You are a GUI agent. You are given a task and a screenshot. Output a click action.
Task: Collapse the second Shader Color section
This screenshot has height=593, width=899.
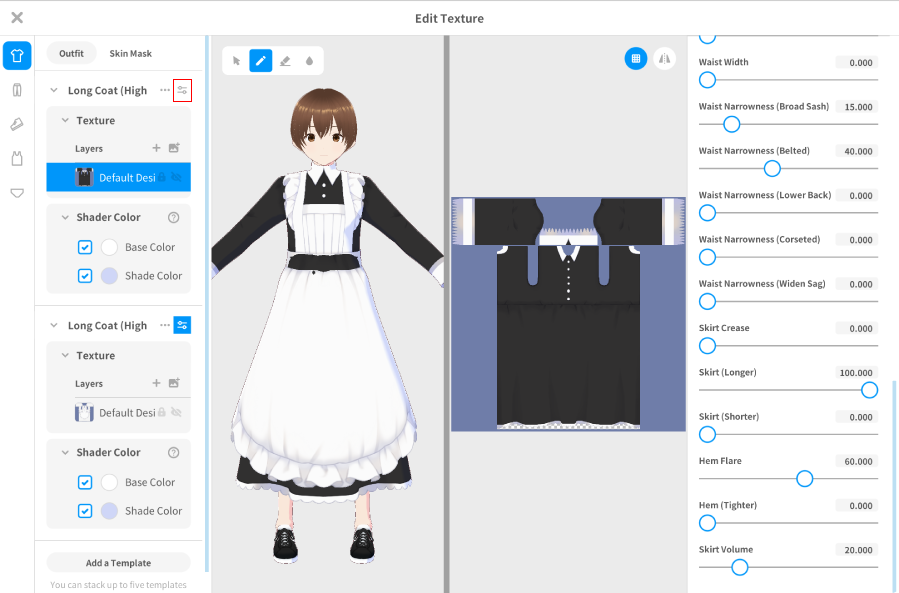[x=65, y=453]
